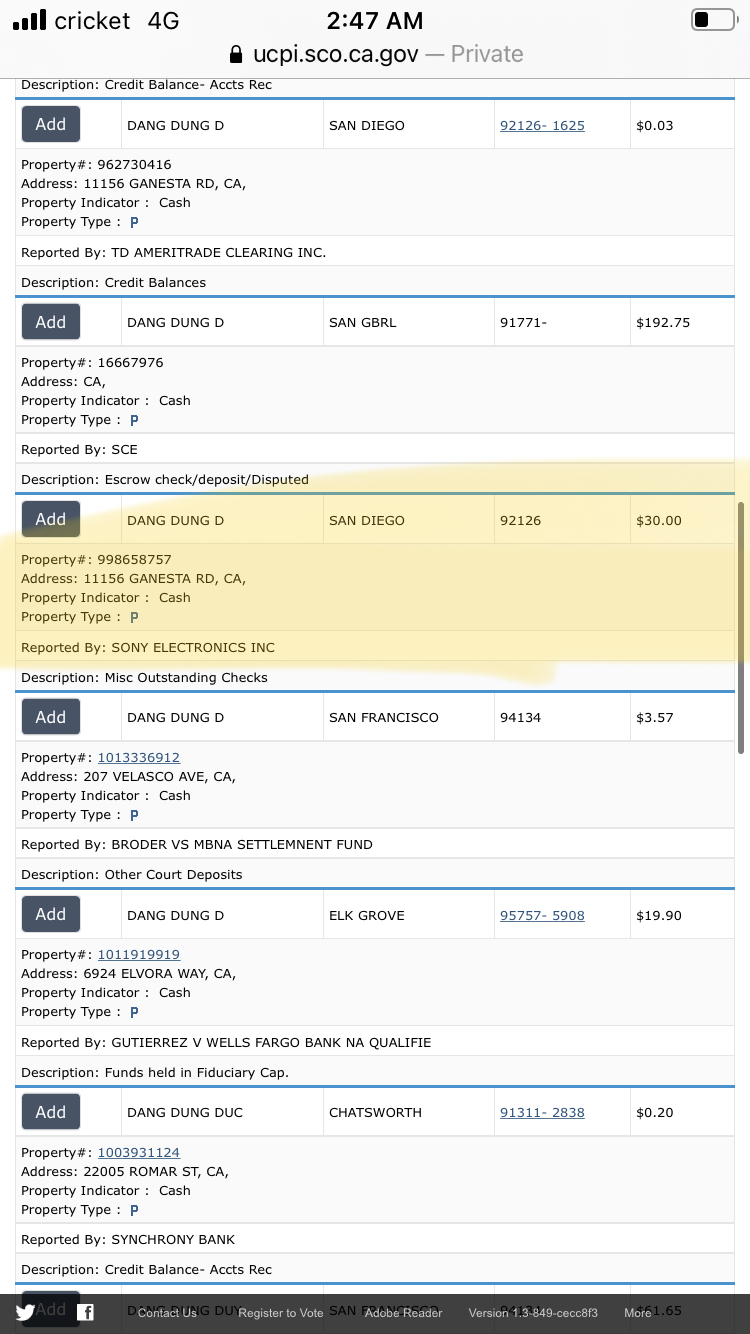The width and height of the screenshot is (750, 1334).
Task: Select 'Address: 22005 ROMAR ST, CA,'
Action: coord(125,1171)
